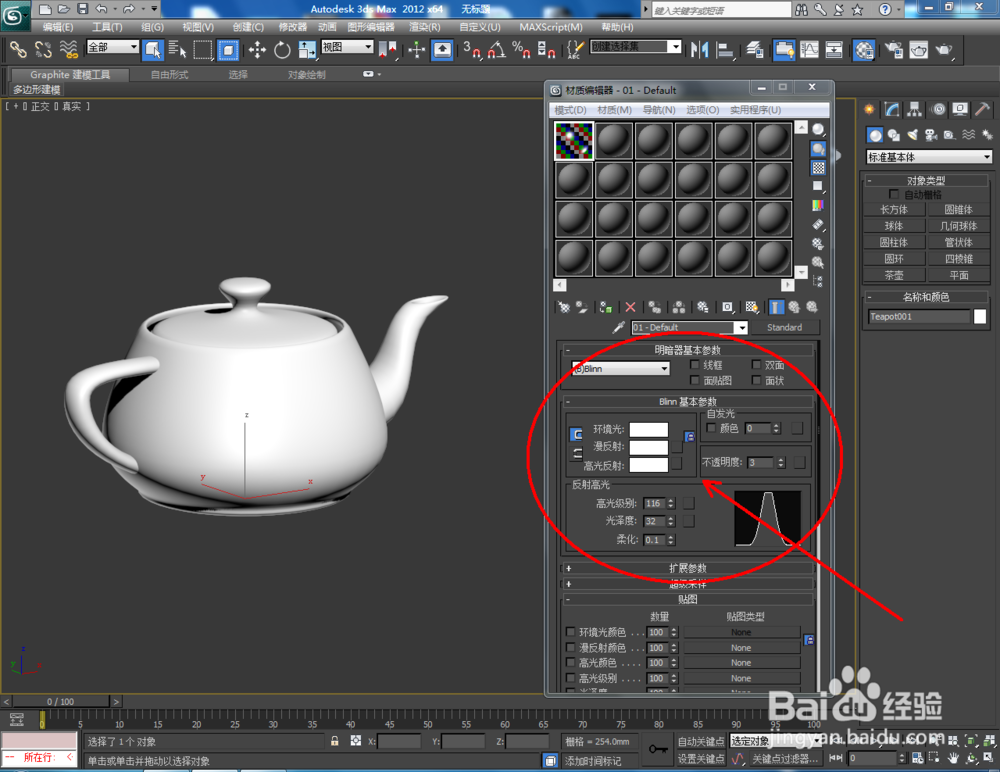1000x772 pixels.
Task: Tick the 自动栅格 autogrid checkbox
Action: 893,193
